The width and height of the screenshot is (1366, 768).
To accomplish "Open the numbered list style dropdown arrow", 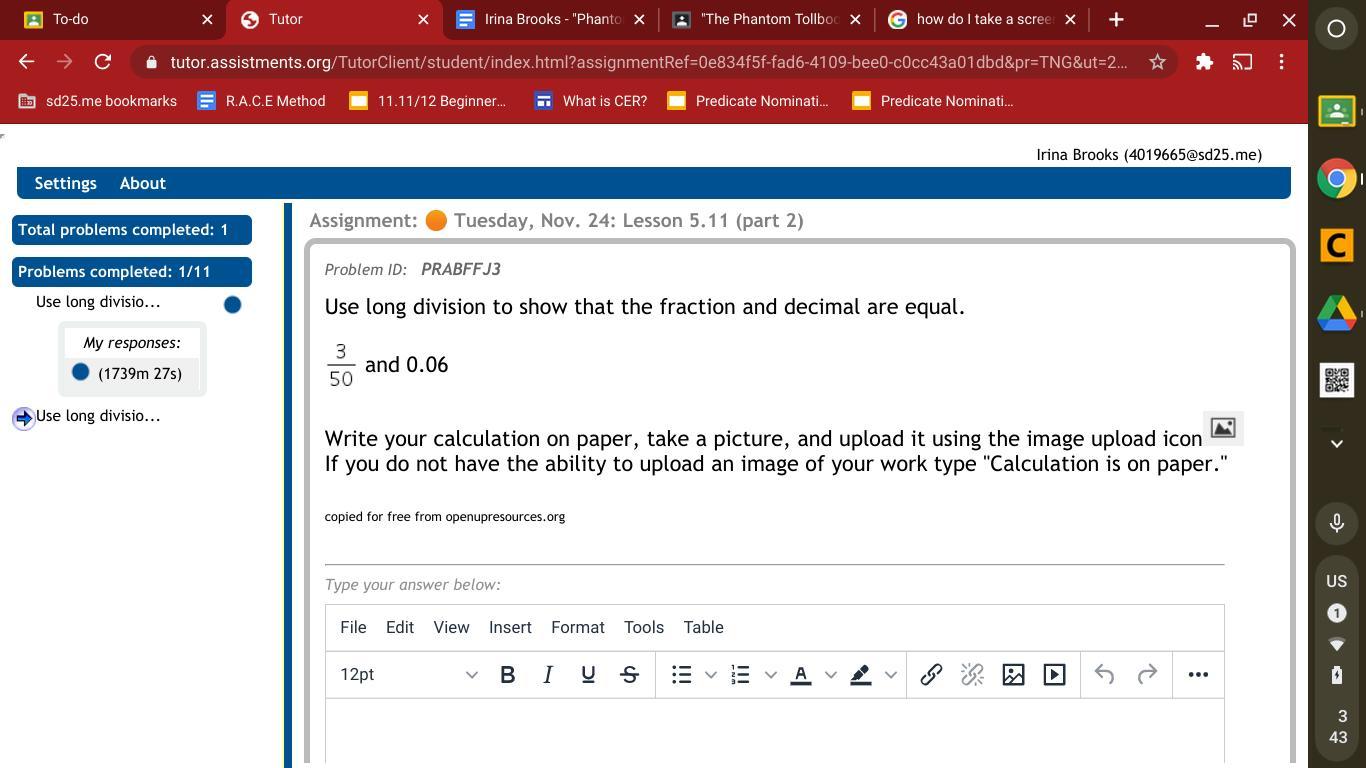I will (x=770, y=675).
